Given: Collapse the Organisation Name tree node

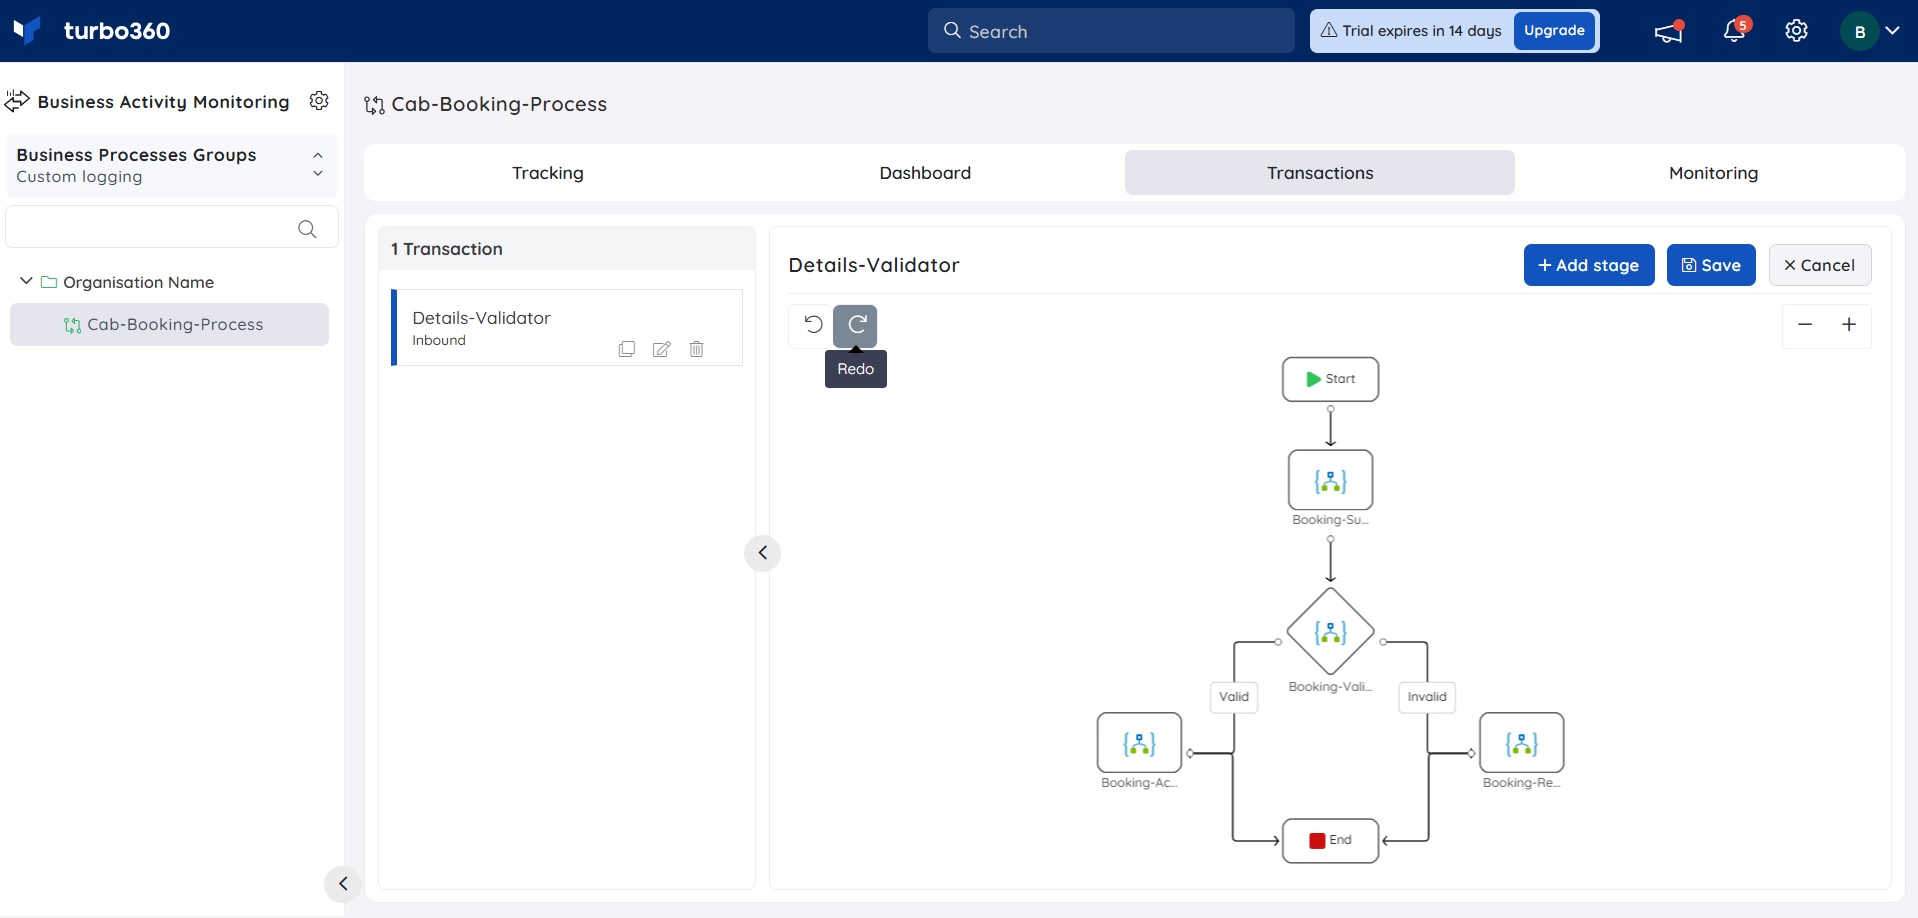Looking at the screenshot, I should [26, 282].
